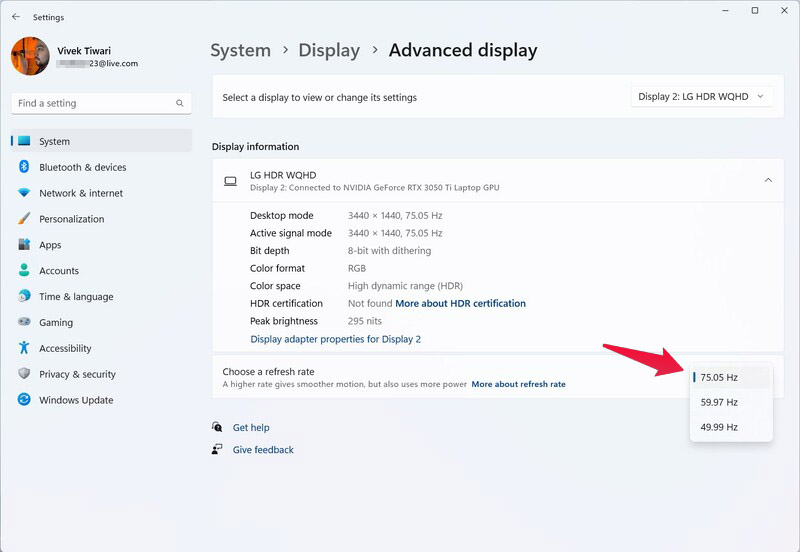Open Time & language settings
Image resolution: width=800 pixels, height=552 pixels.
click(x=102, y=296)
